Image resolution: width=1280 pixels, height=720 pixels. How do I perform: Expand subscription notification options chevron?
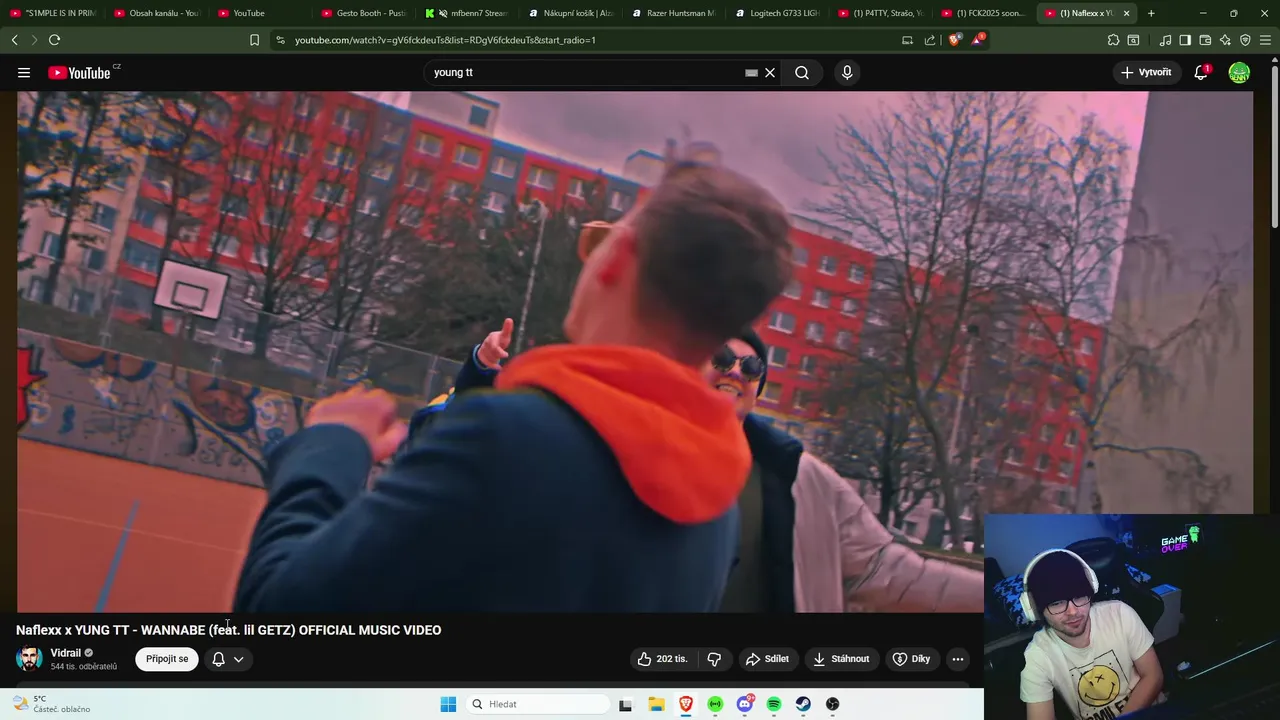coord(238,659)
